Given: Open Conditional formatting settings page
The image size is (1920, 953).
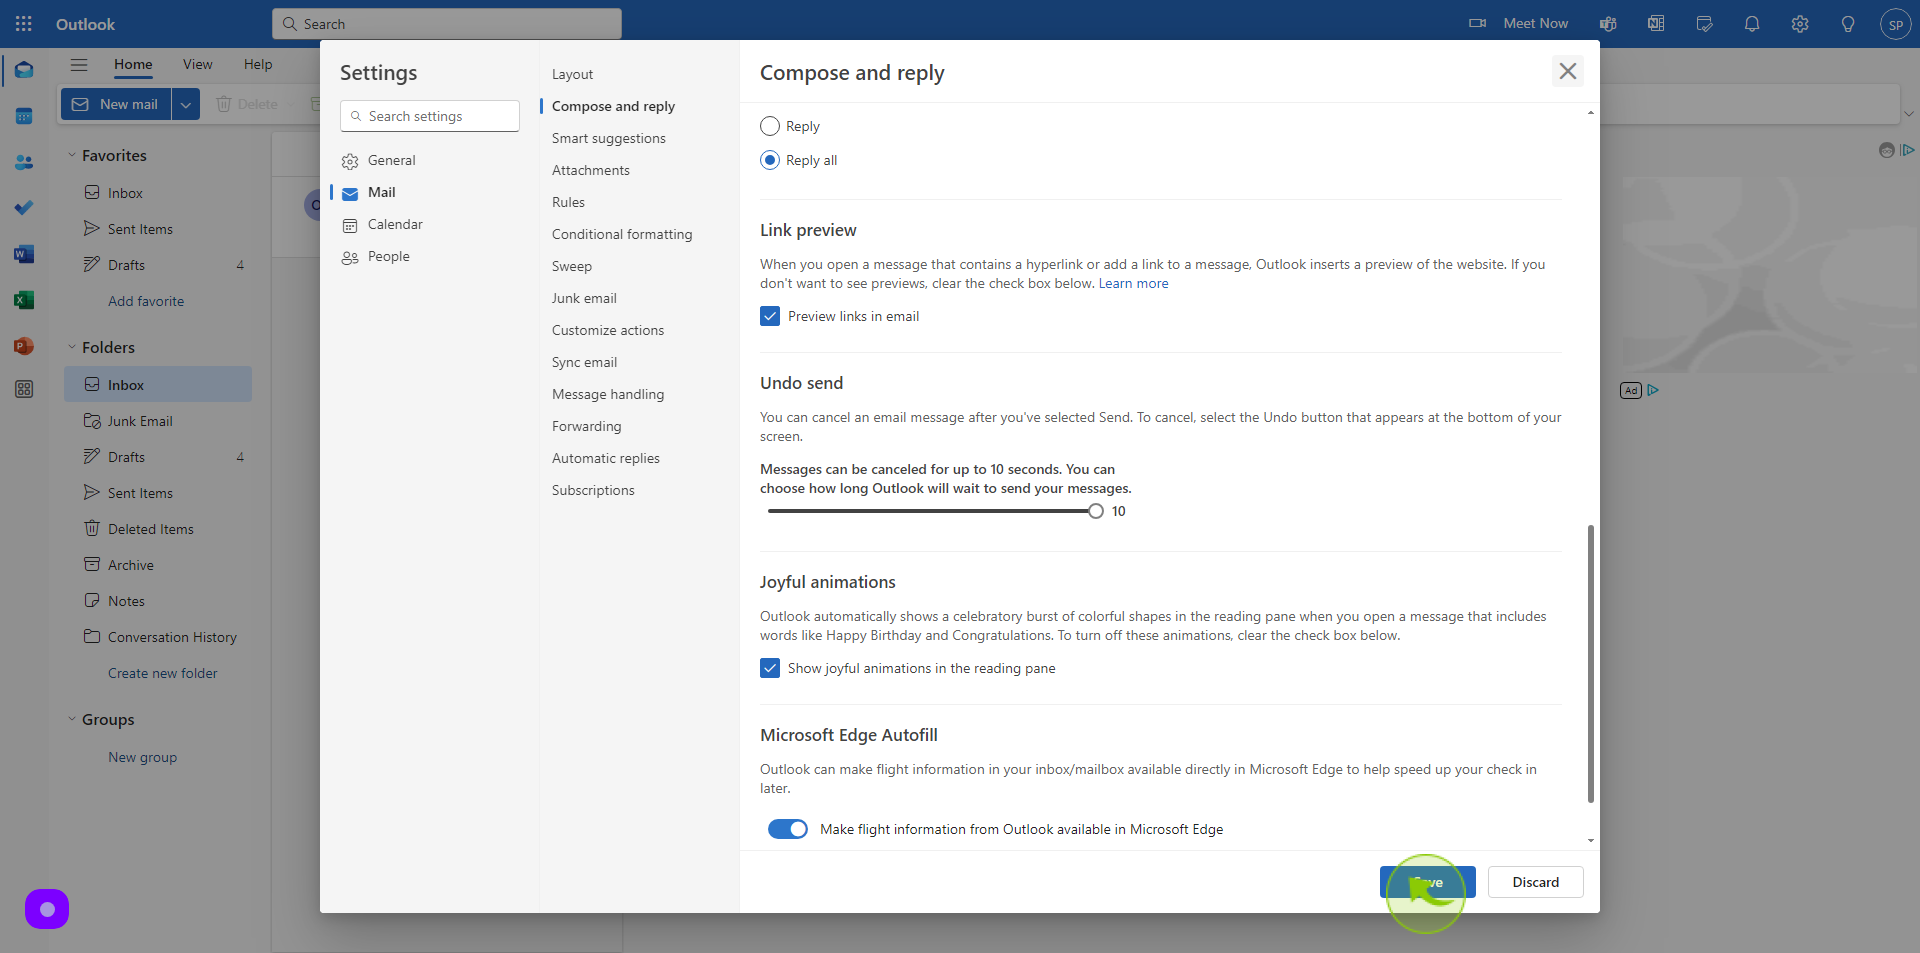Looking at the screenshot, I should 622,234.
